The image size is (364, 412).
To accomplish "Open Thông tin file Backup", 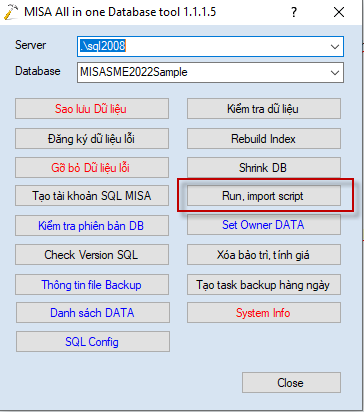I will (92, 285).
